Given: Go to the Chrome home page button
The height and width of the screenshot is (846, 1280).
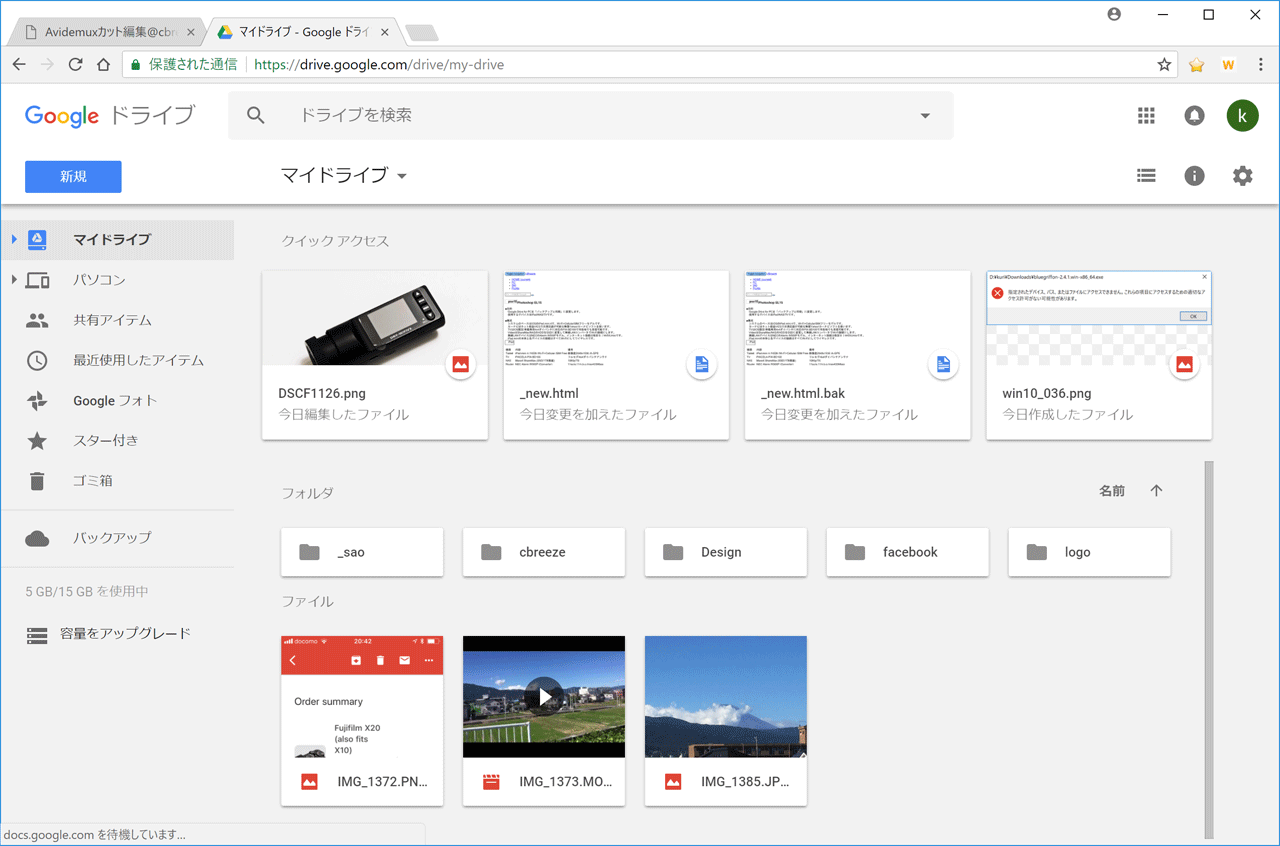Looking at the screenshot, I should (103, 65).
